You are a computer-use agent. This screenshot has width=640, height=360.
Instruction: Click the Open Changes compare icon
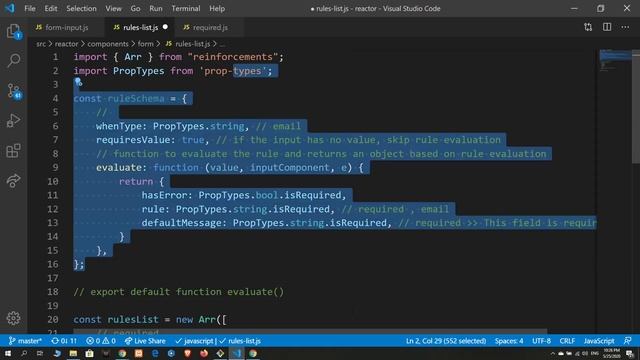pyautogui.click(x=588, y=27)
